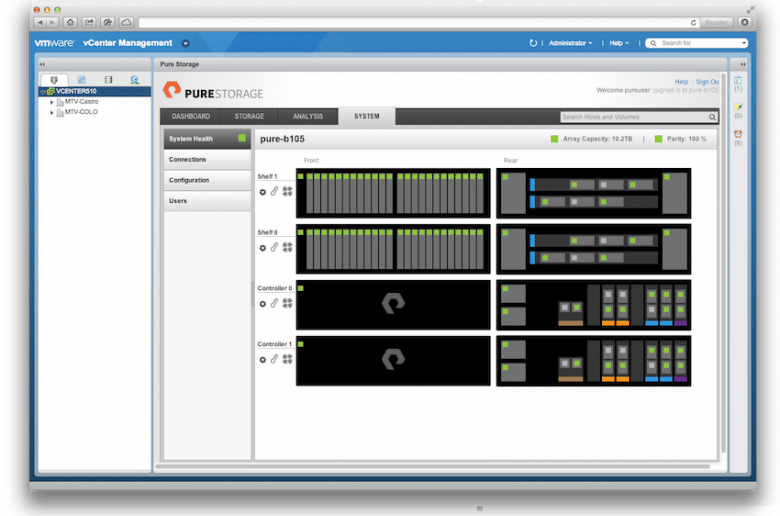Switch to the DASHBOARD tab
The width and height of the screenshot is (780, 516).
(x=191, y=116)
